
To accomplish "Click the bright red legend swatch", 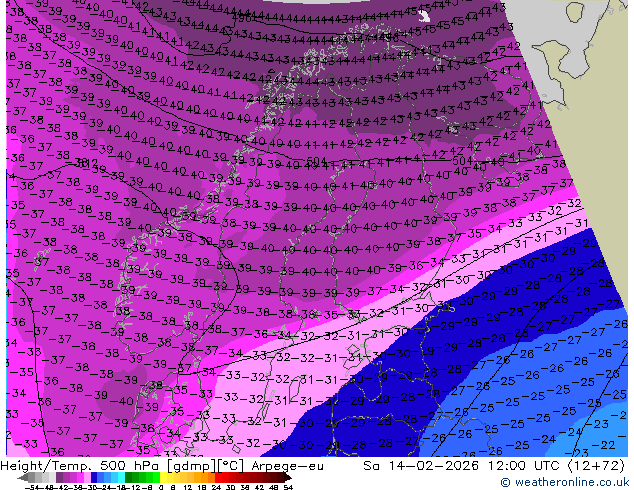I will tap(218, 478).
